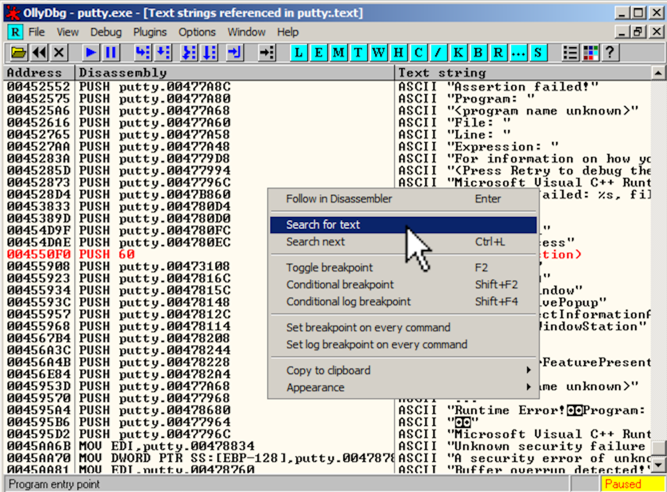Viewport: 667px width, 492px height.
Task: Sort by Text string column header
Action: point(523,73)
